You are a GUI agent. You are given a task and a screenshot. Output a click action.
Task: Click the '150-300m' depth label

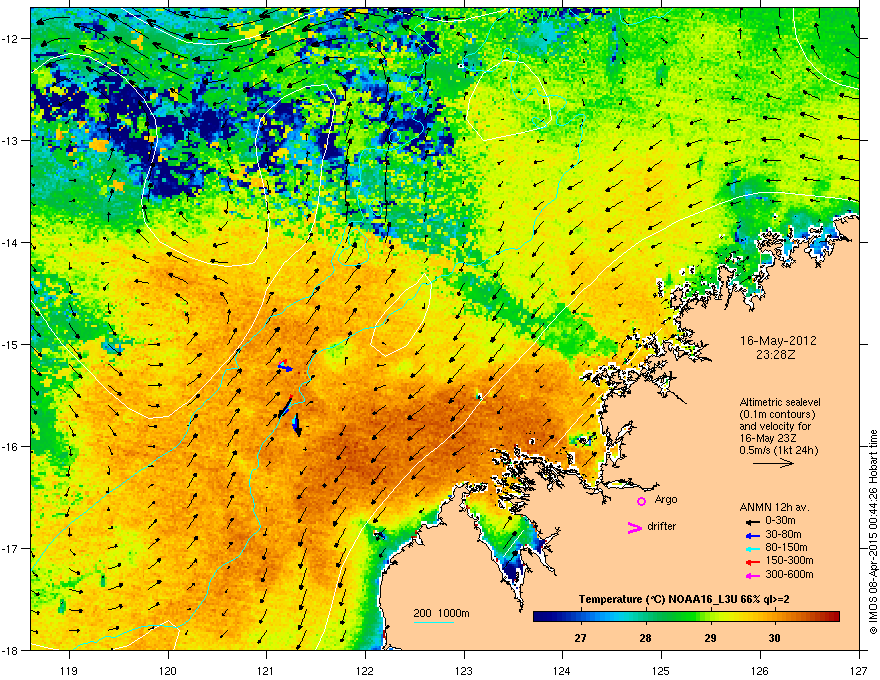pos(789,560)
